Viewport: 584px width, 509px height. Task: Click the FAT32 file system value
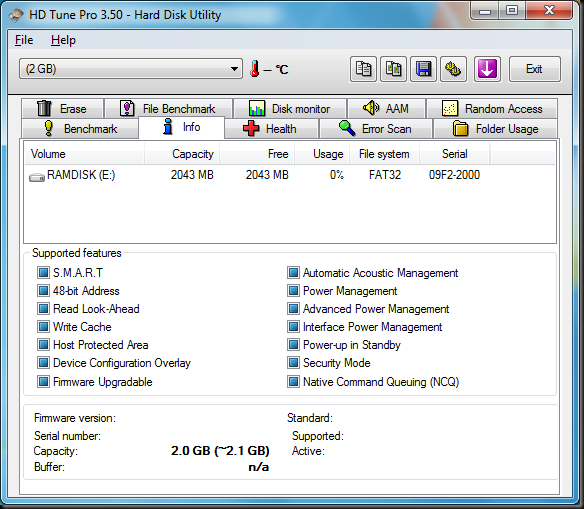[385, 175]
